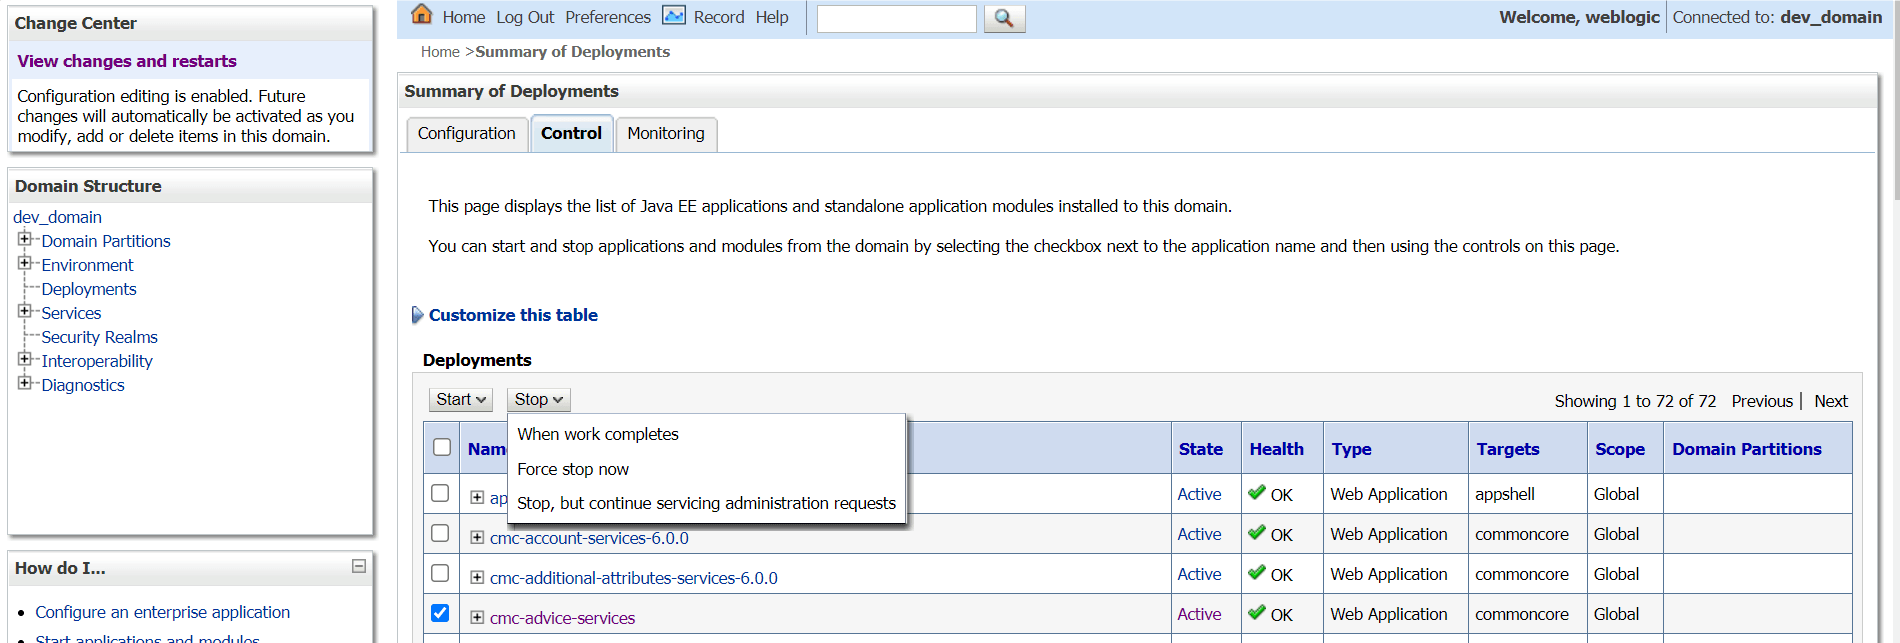
Task: Check the cmc-additional-attributes-services-6.0.0 checkbox
Action: click(440, 573)
